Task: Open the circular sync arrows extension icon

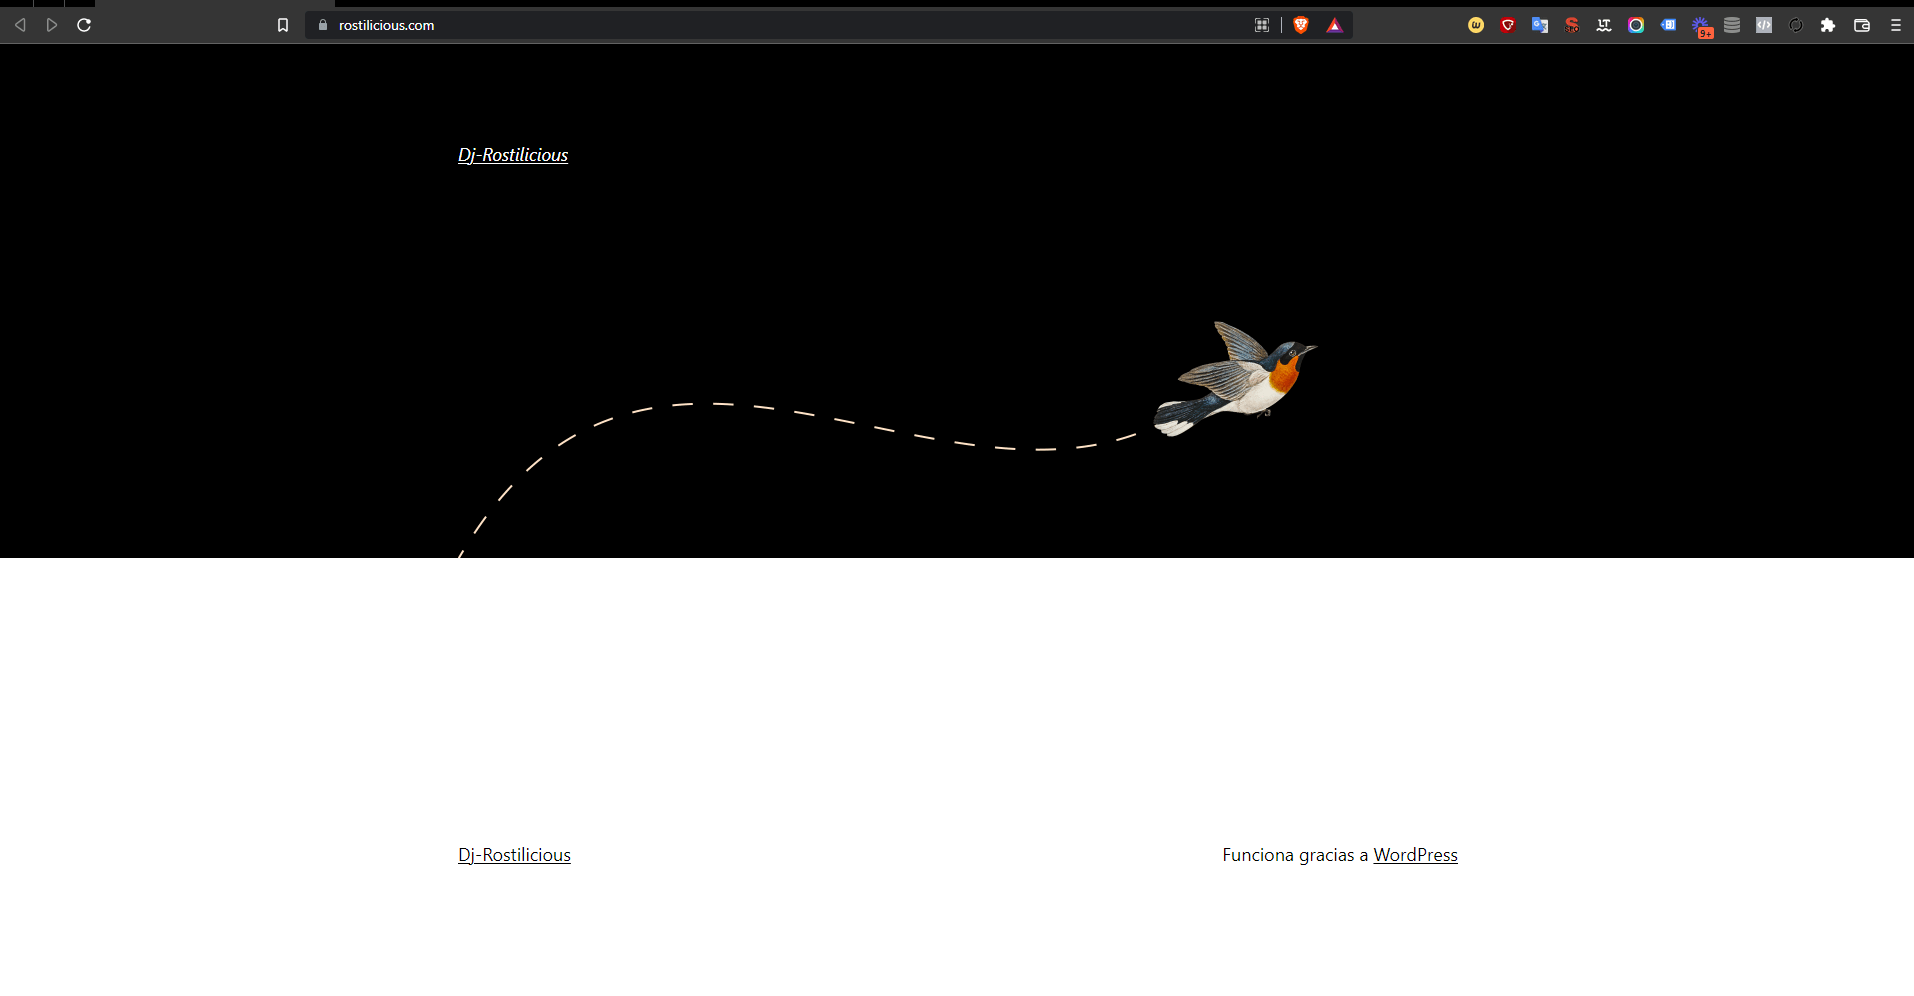Action: click(x=1796, y=25)
